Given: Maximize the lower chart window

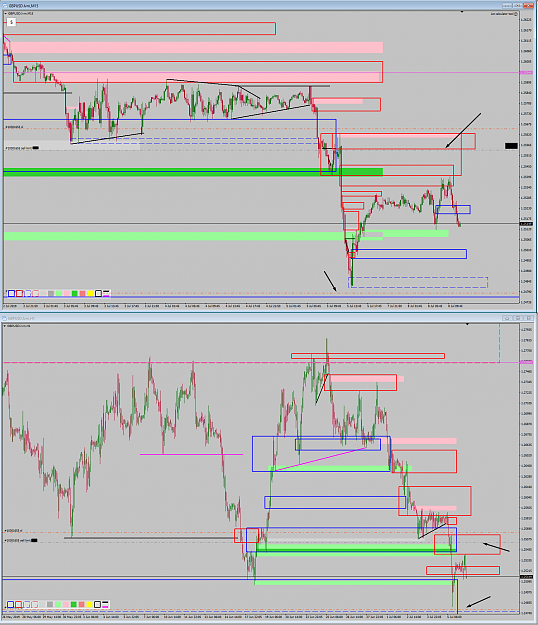Looking at the screenshot, I should pos(518,318).
